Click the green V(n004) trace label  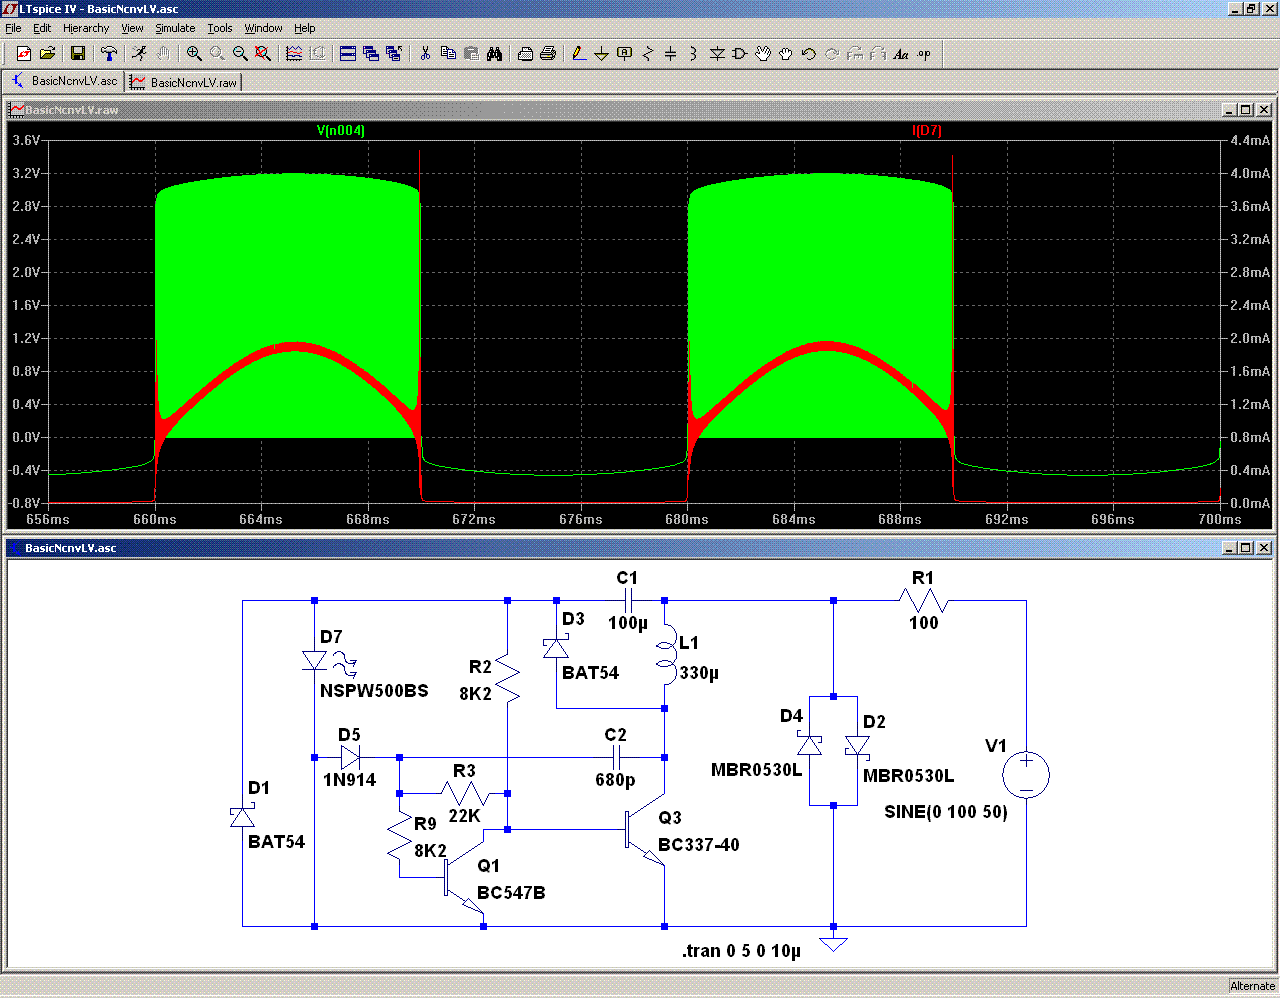pyautogui.click(x=340, y=131)
